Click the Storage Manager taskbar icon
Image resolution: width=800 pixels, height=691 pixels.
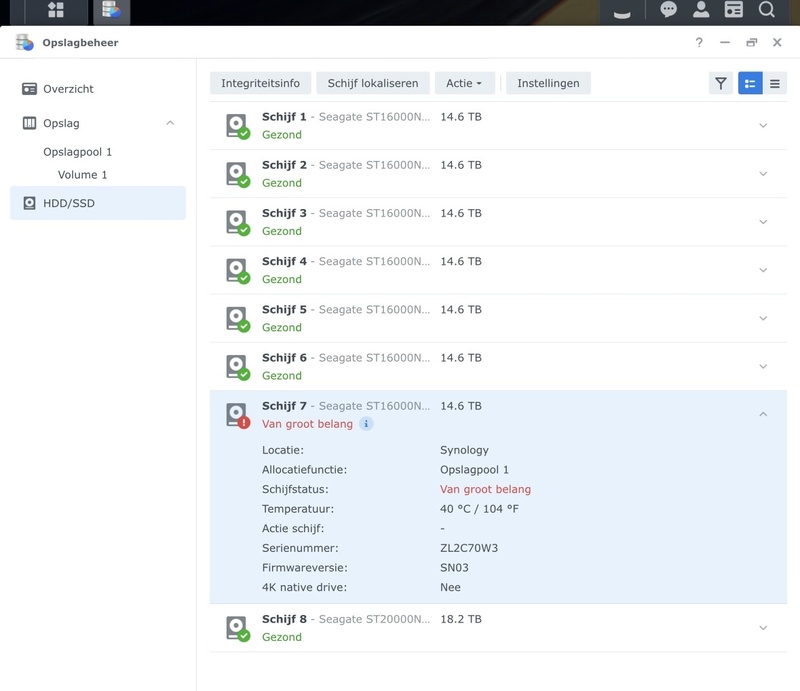[111, 9]
